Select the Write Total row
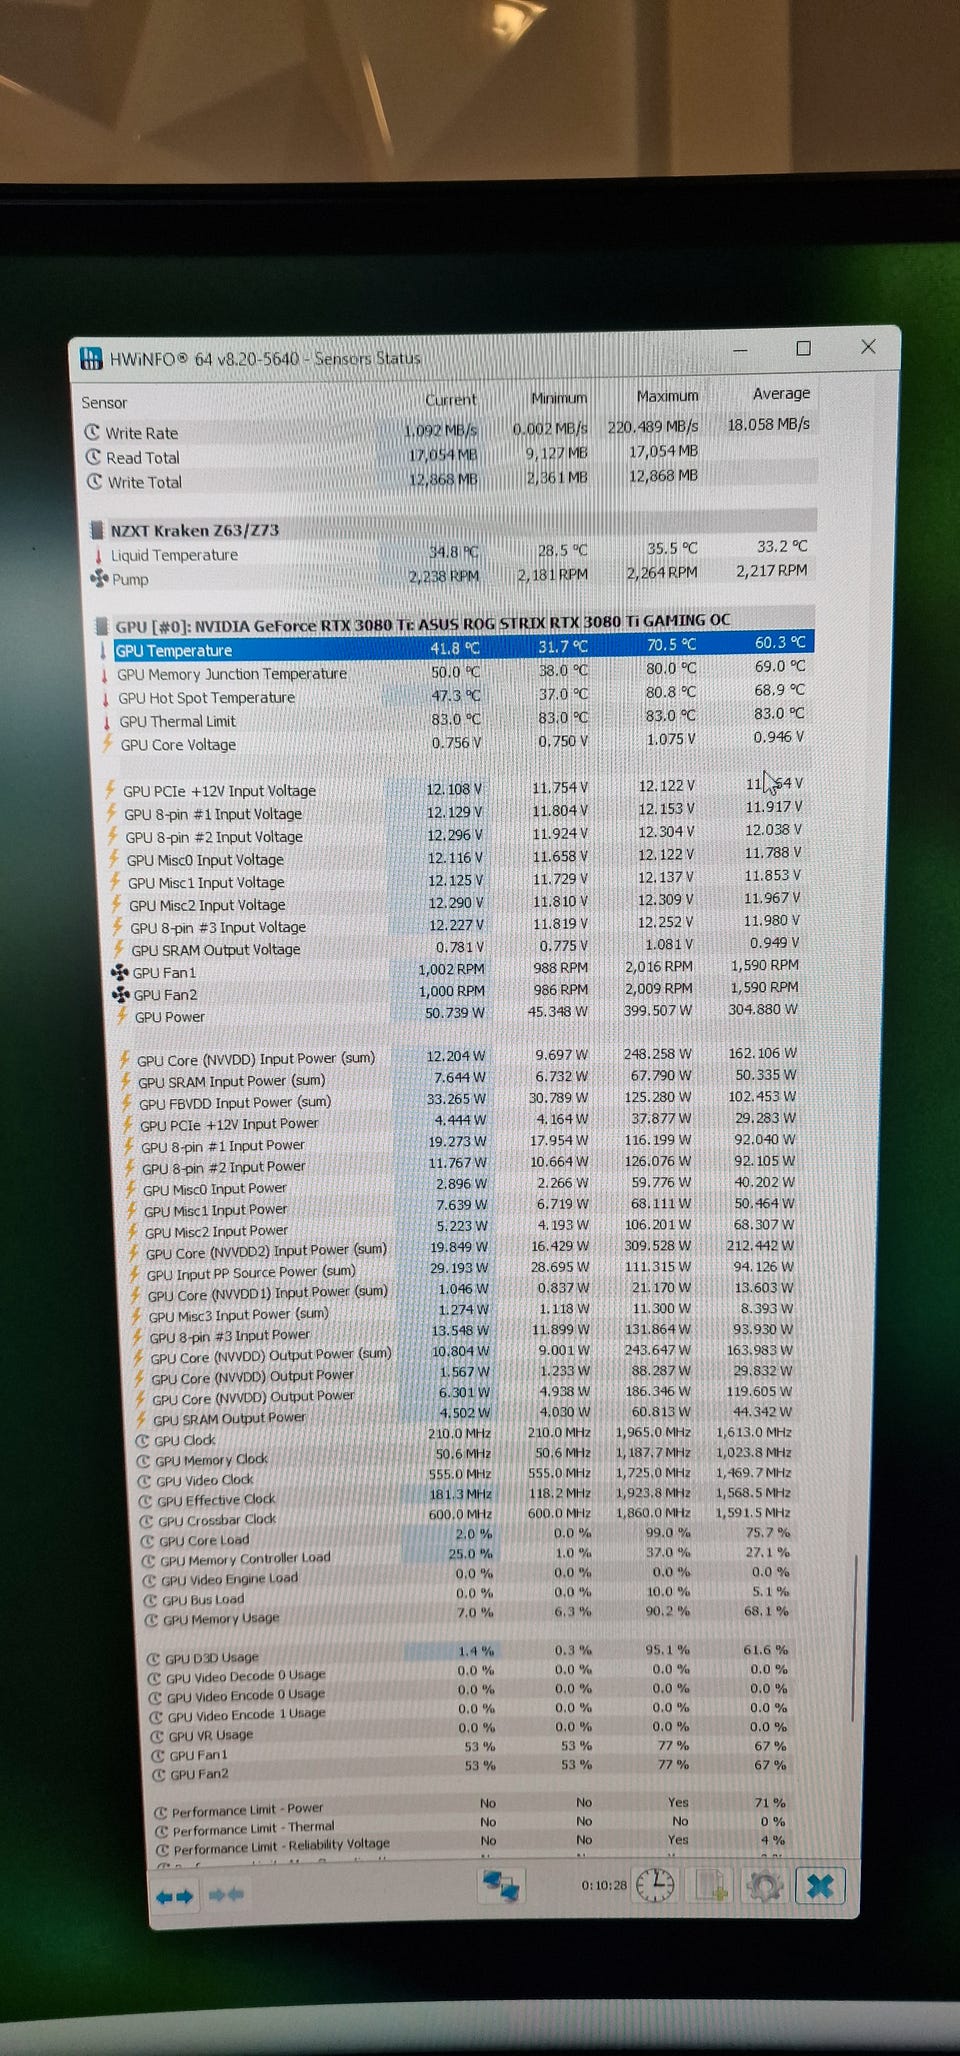The image size is (960, 2056). [x=451, y=479]
